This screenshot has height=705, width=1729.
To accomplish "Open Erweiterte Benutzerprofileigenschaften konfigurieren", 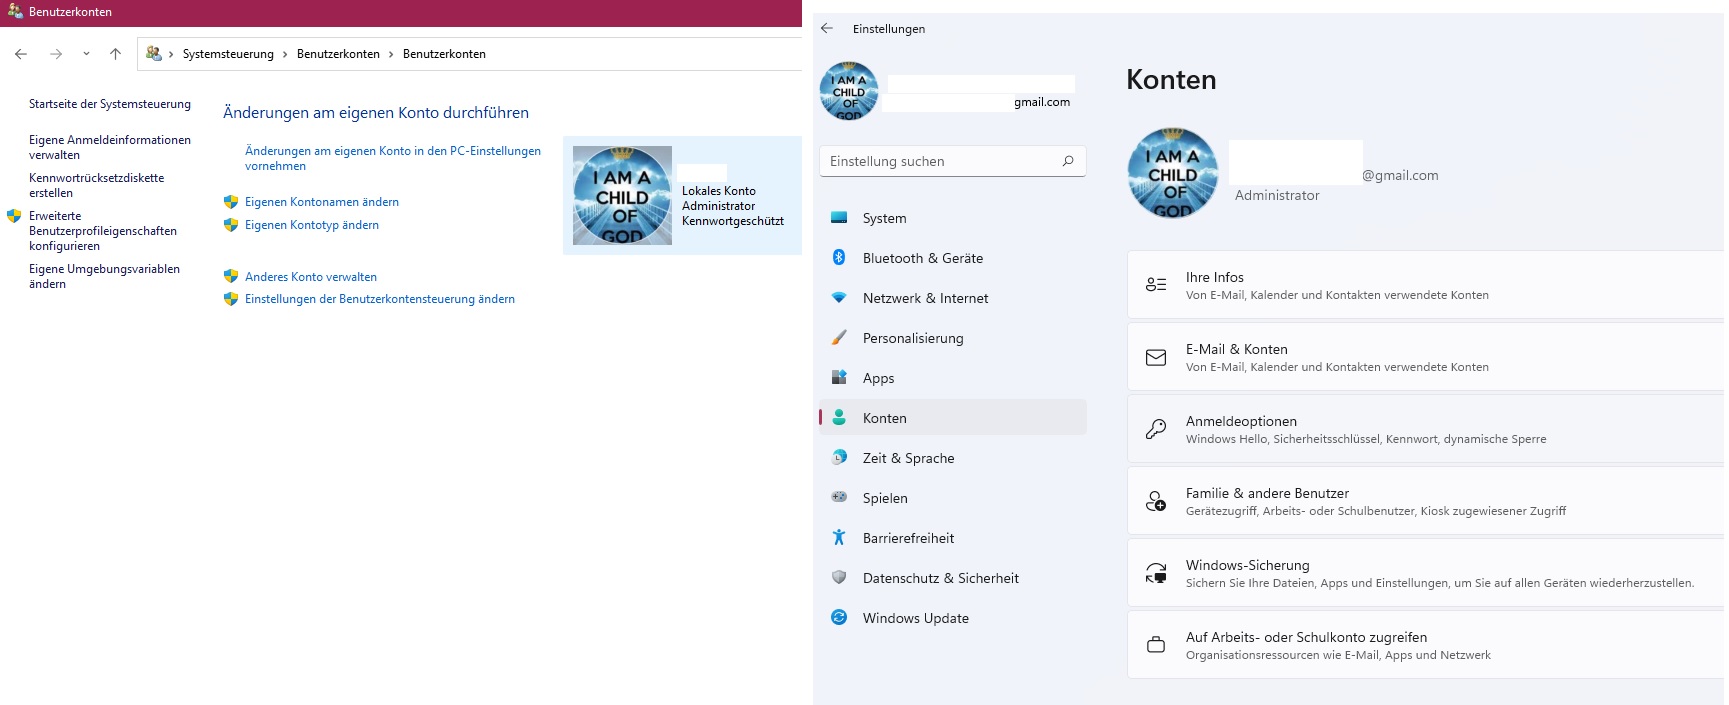I will coord(103,231).
